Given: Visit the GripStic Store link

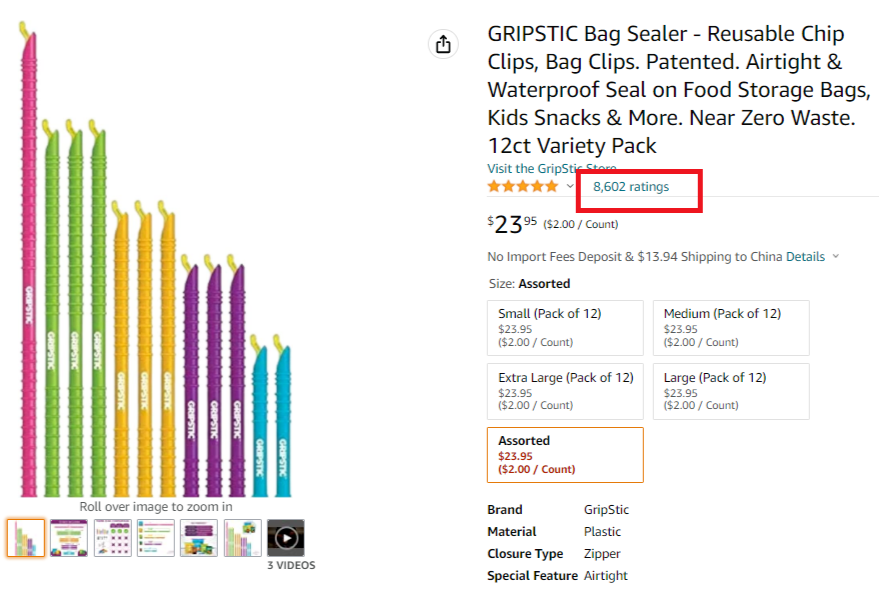Looking at the screenshot, I should 551,169.
